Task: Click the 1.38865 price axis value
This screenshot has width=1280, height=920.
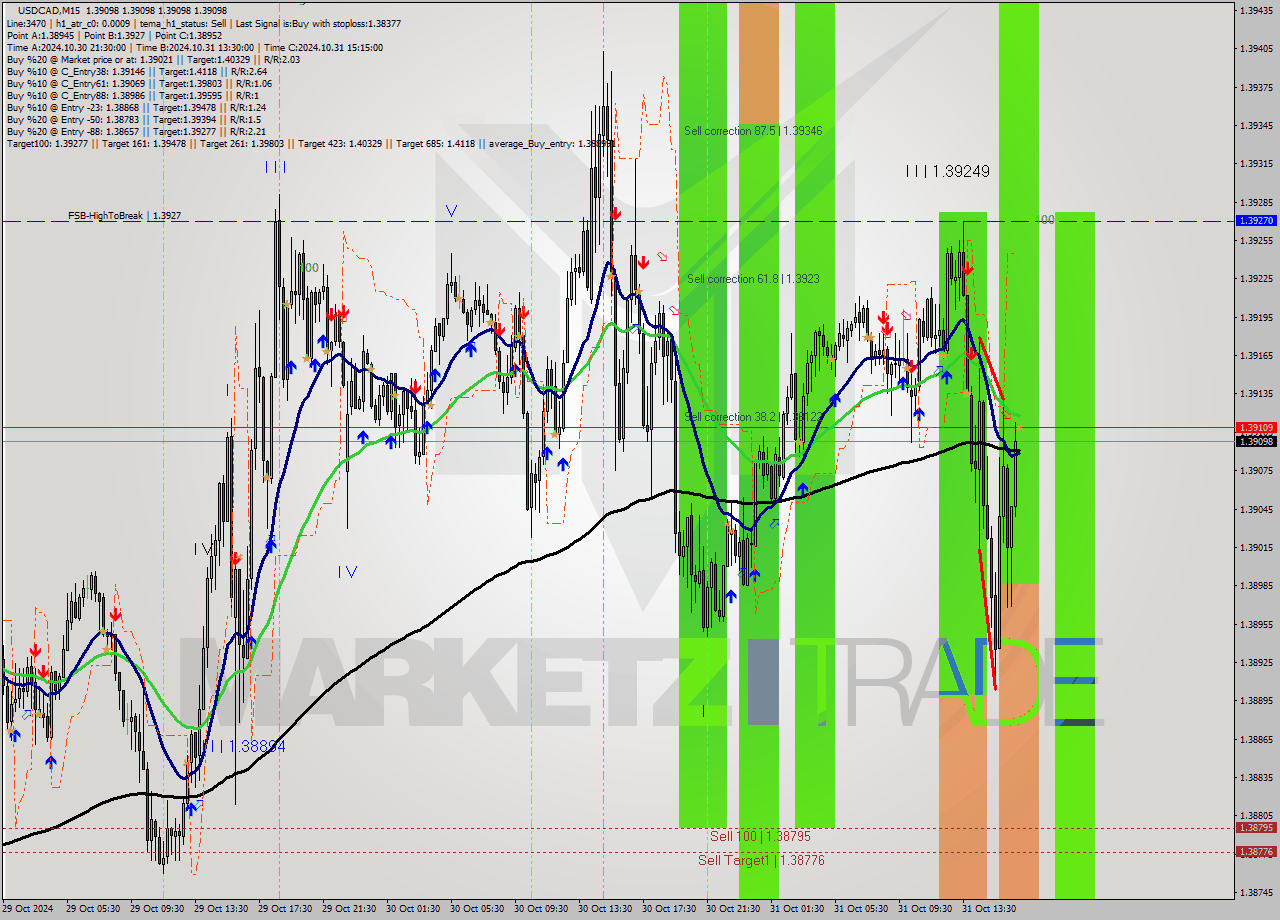Action: tap(1255, 739)
